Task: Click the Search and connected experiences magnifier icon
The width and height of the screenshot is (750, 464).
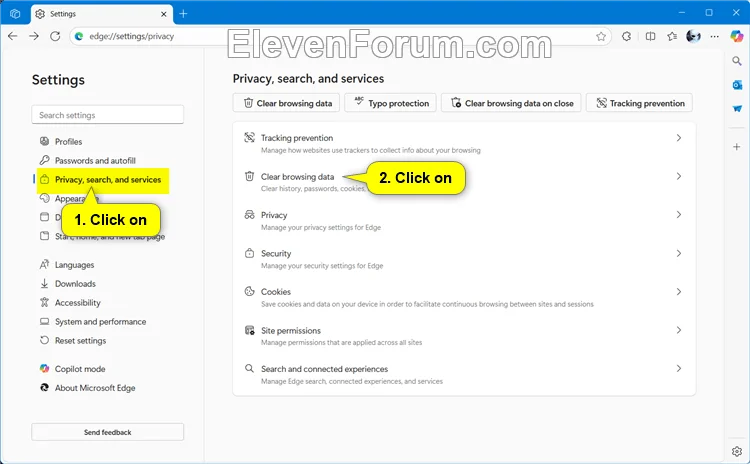Action: pos(249,368)
